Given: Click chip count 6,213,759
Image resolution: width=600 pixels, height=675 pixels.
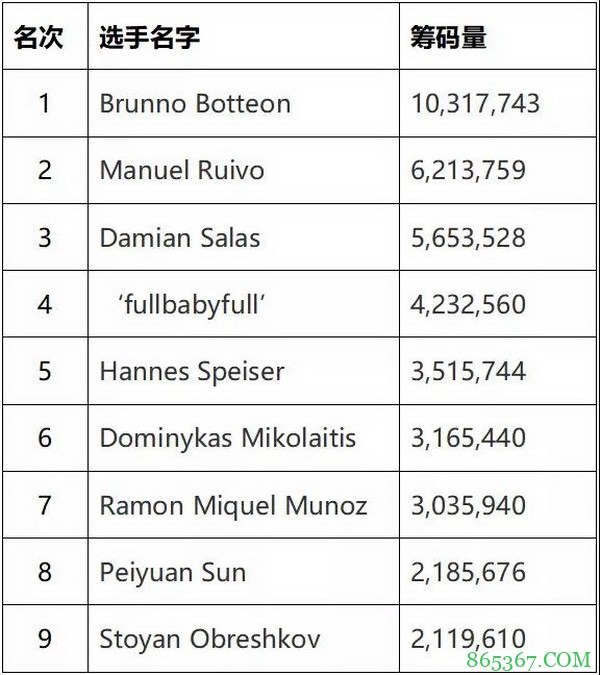Looking at the screenshot, I should 468,170.
